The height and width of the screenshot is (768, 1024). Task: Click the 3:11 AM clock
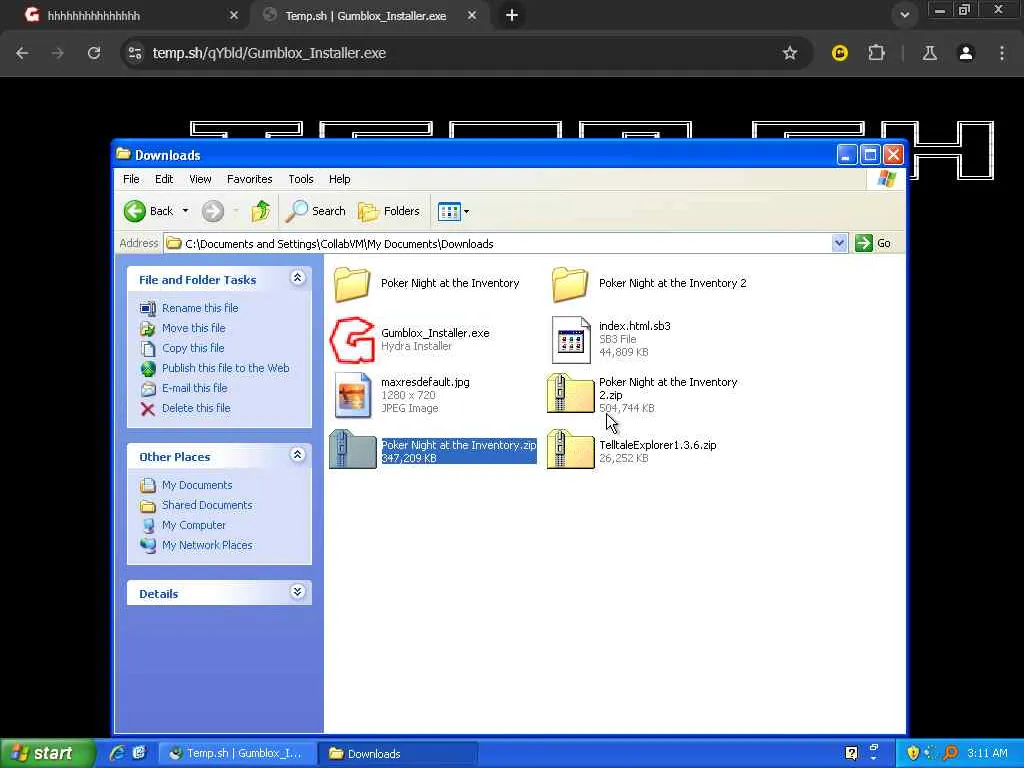click(987, 753)
